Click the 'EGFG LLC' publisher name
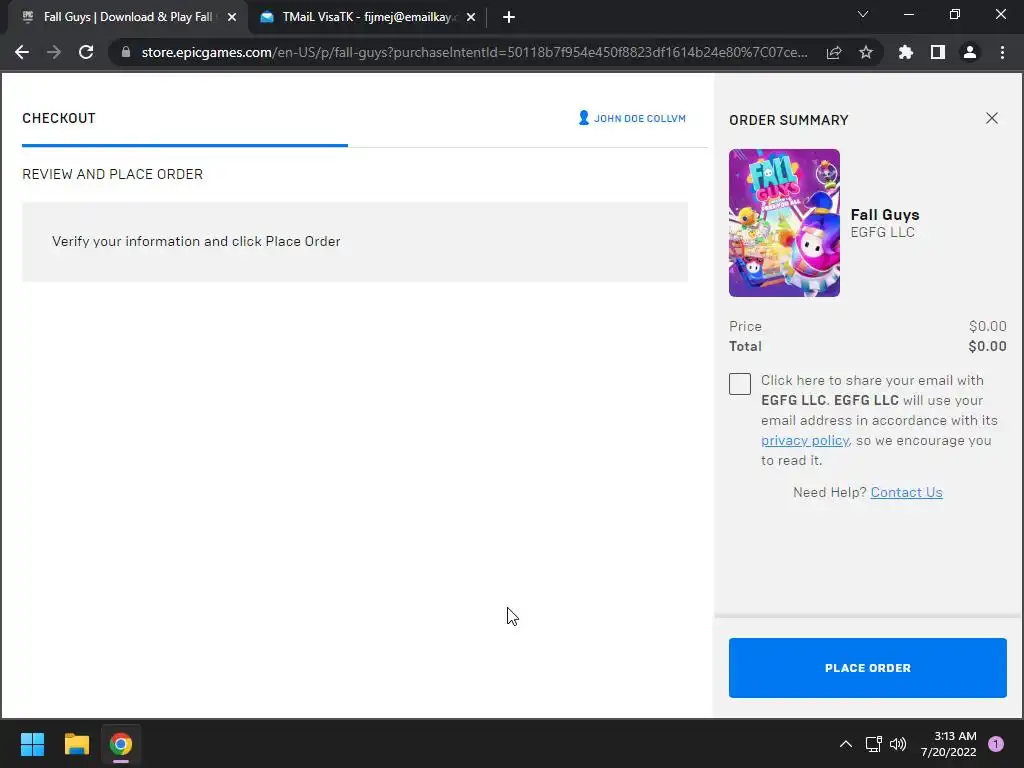The image size is (1024, 768). [882, 232]
